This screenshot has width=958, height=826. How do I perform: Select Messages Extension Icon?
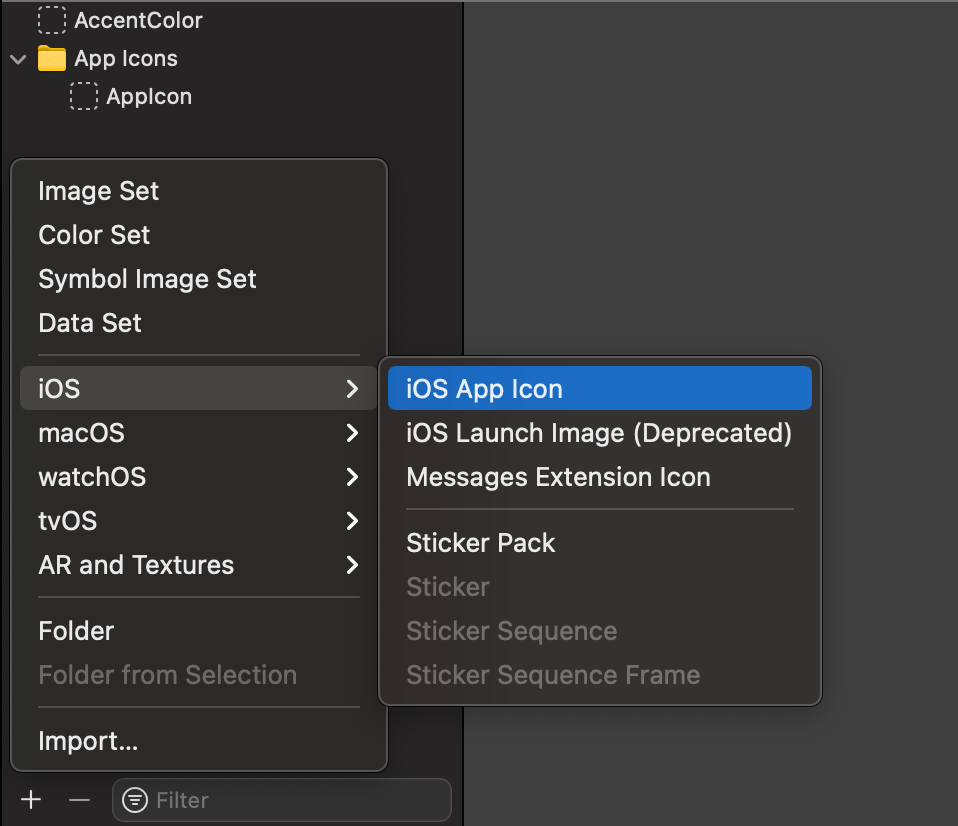pyautogui.click(x=600, y=477)
